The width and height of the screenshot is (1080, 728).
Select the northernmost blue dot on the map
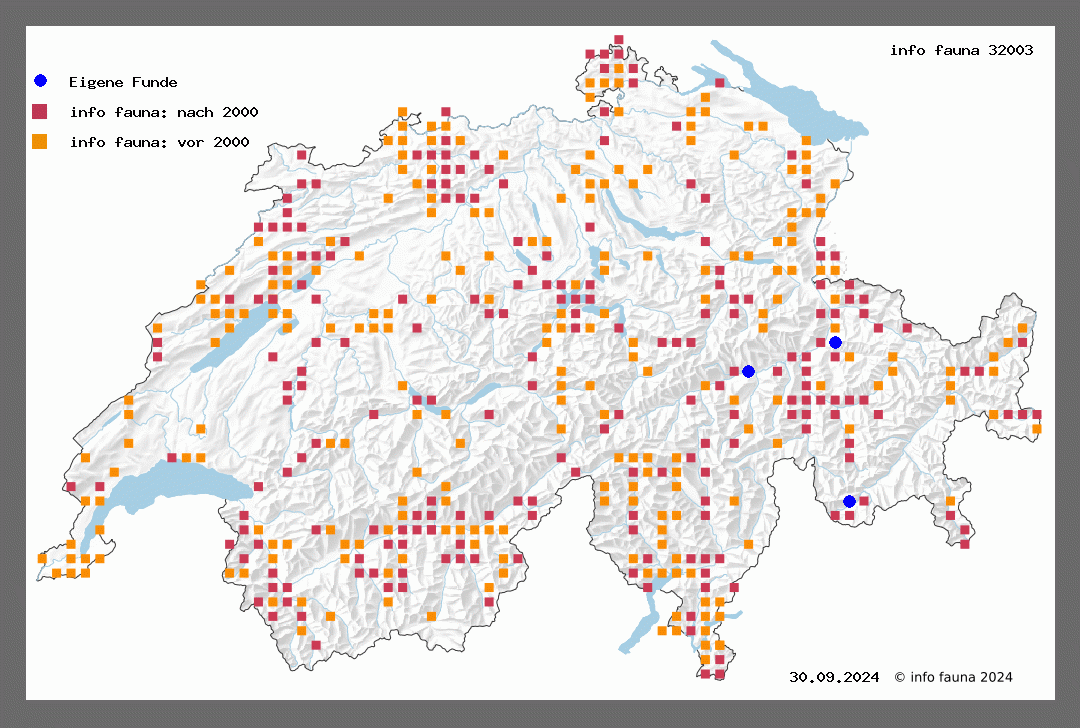pyautogui.click(x=835, y=342)
